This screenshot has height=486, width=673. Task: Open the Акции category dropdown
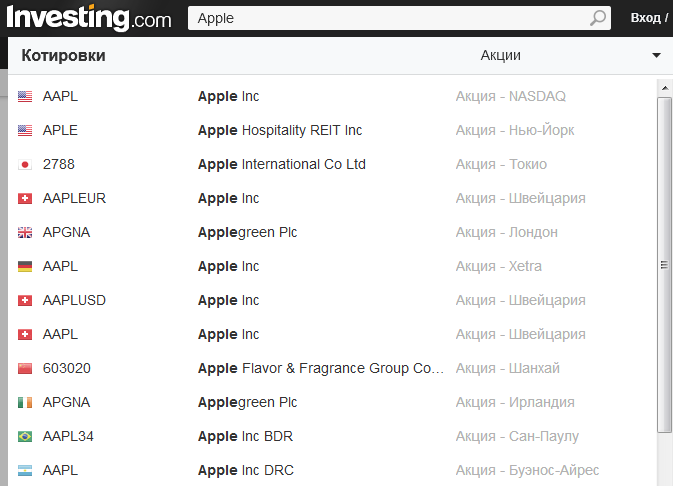click(x=500, y=56)
